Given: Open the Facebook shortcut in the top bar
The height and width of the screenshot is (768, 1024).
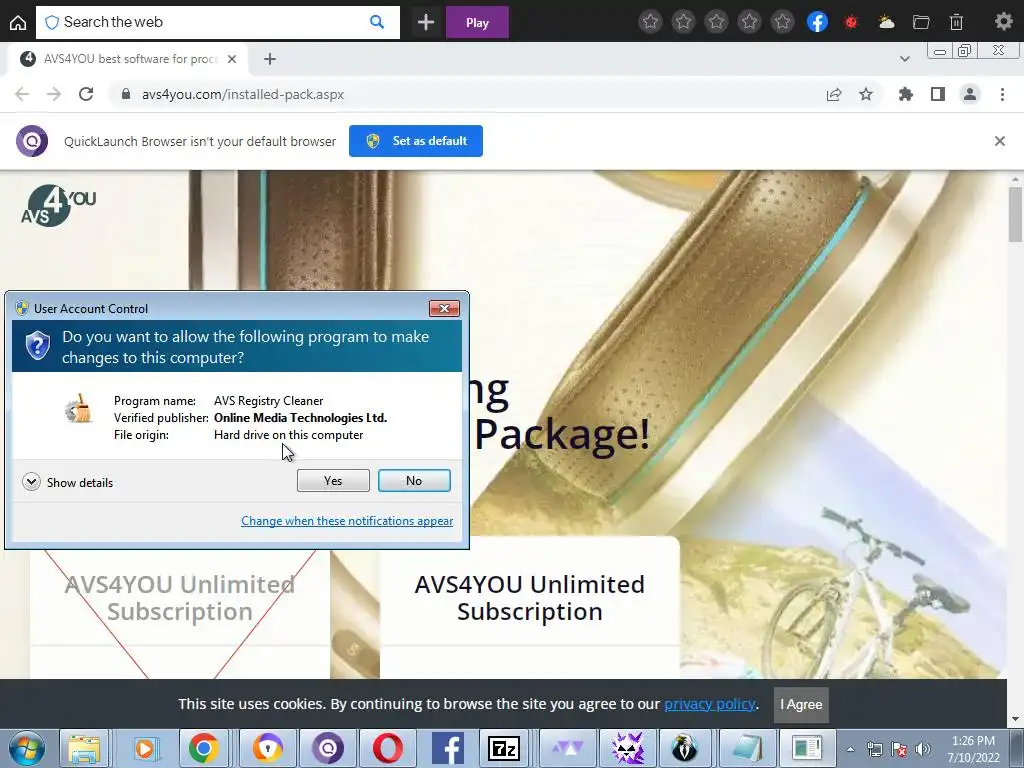Looking at the screenshot, I should tap(817, 22).
